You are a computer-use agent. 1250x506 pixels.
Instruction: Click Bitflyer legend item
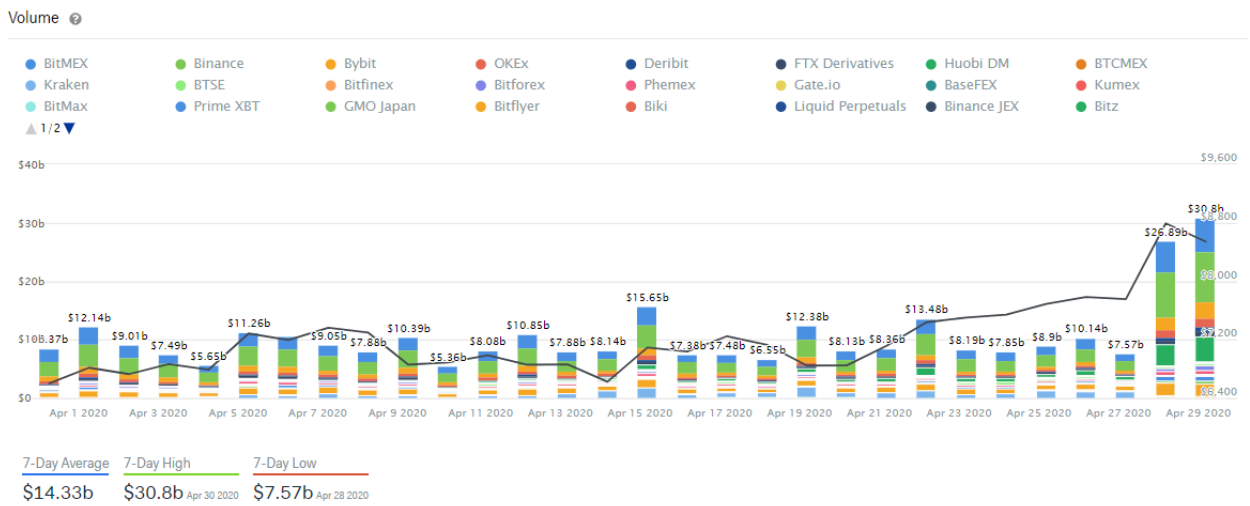pos(507,106)
